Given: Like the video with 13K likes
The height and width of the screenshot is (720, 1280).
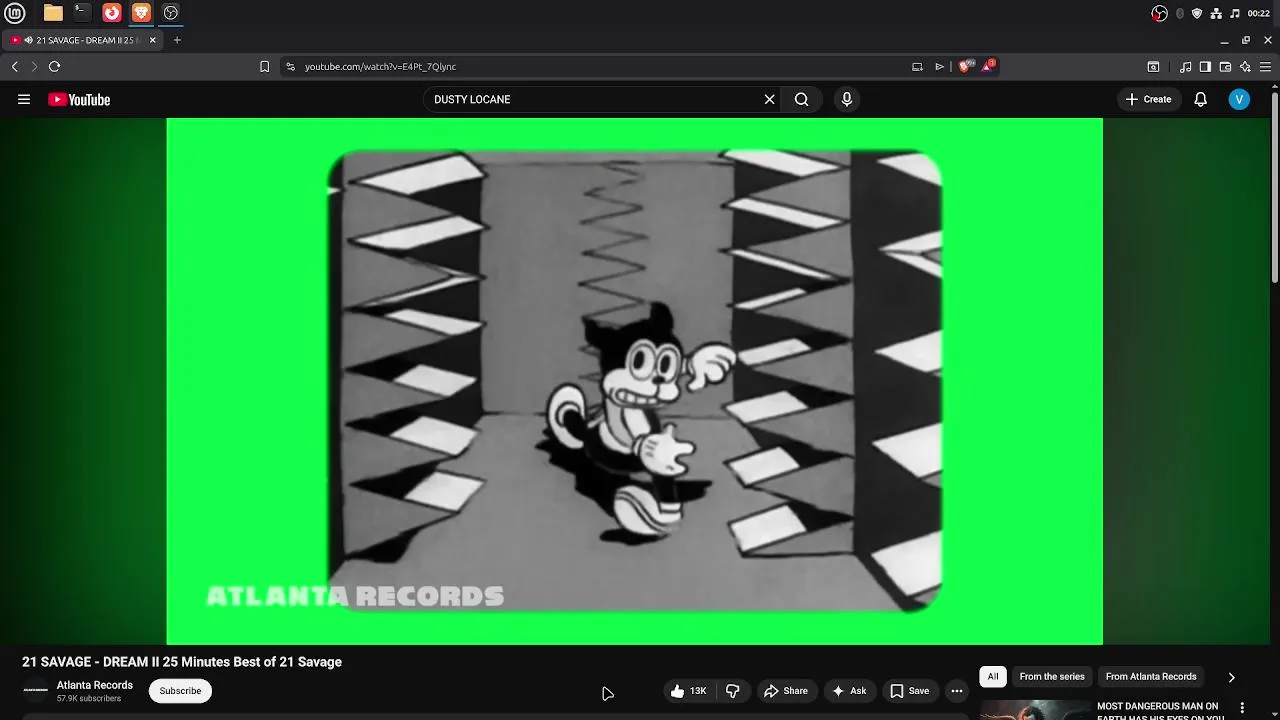Looking at the screenshot, I should tap(688, 691).
